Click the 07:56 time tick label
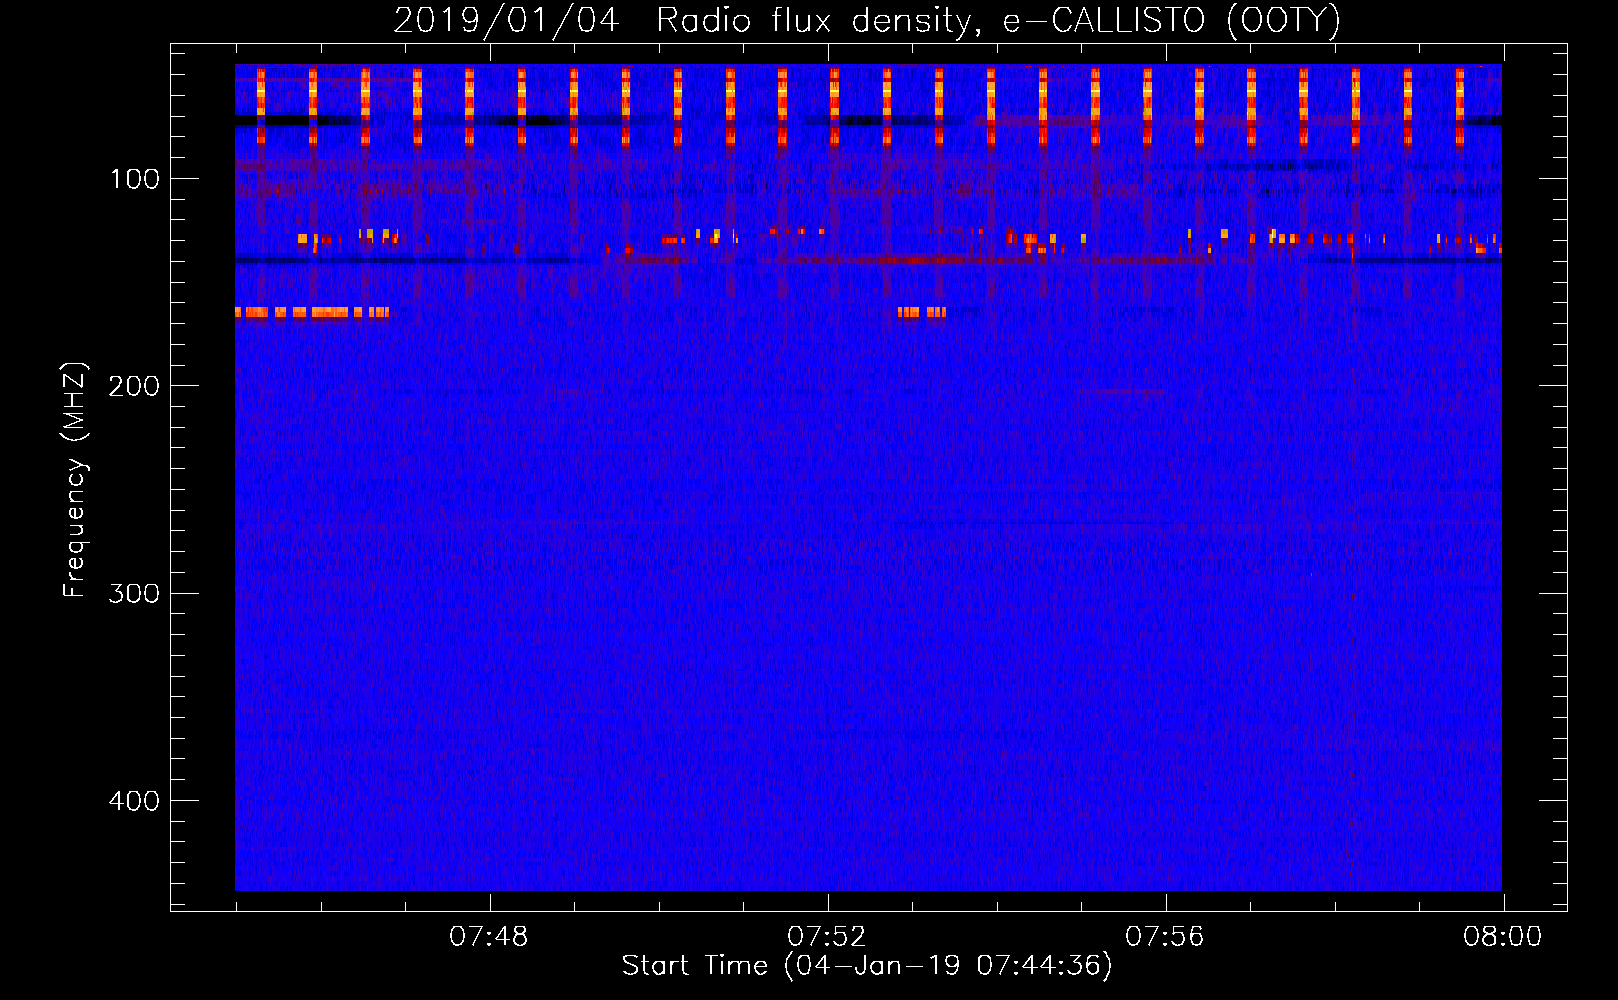The width and height of the screenshot is (1618, 1000). 1165,937
